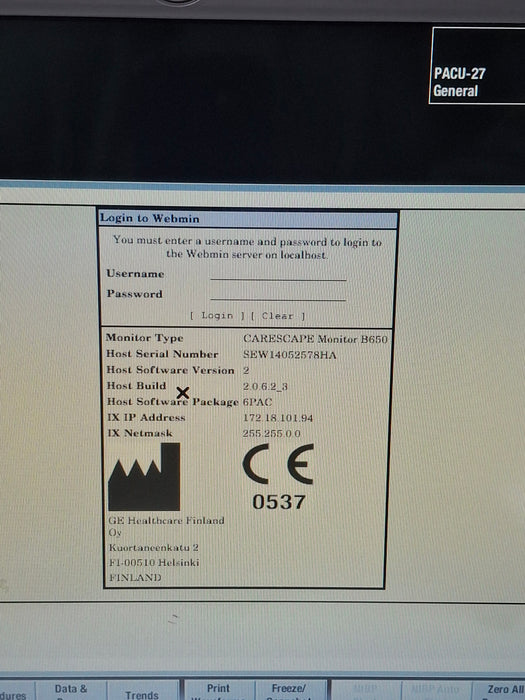
Task: Click the CE 0537 mark
Action: 278,477
